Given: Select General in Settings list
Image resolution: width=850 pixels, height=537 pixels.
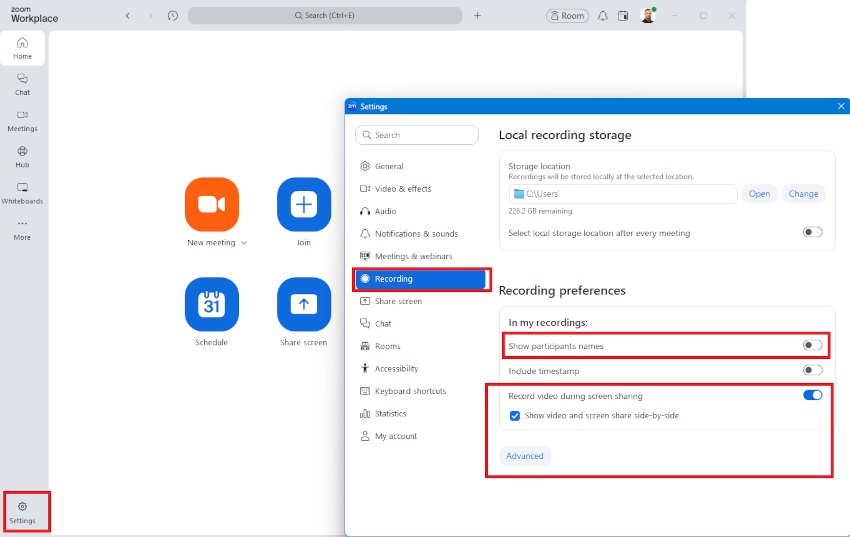Looking at the screenshot, I should 420,166.
